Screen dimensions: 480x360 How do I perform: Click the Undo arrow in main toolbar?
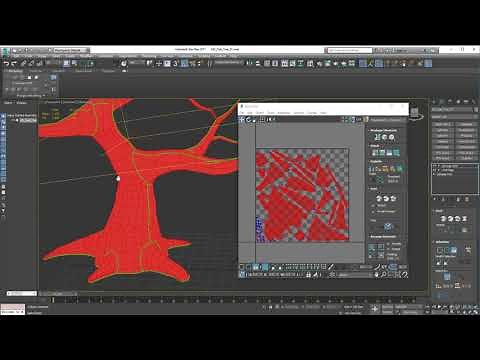click(6, 63)
